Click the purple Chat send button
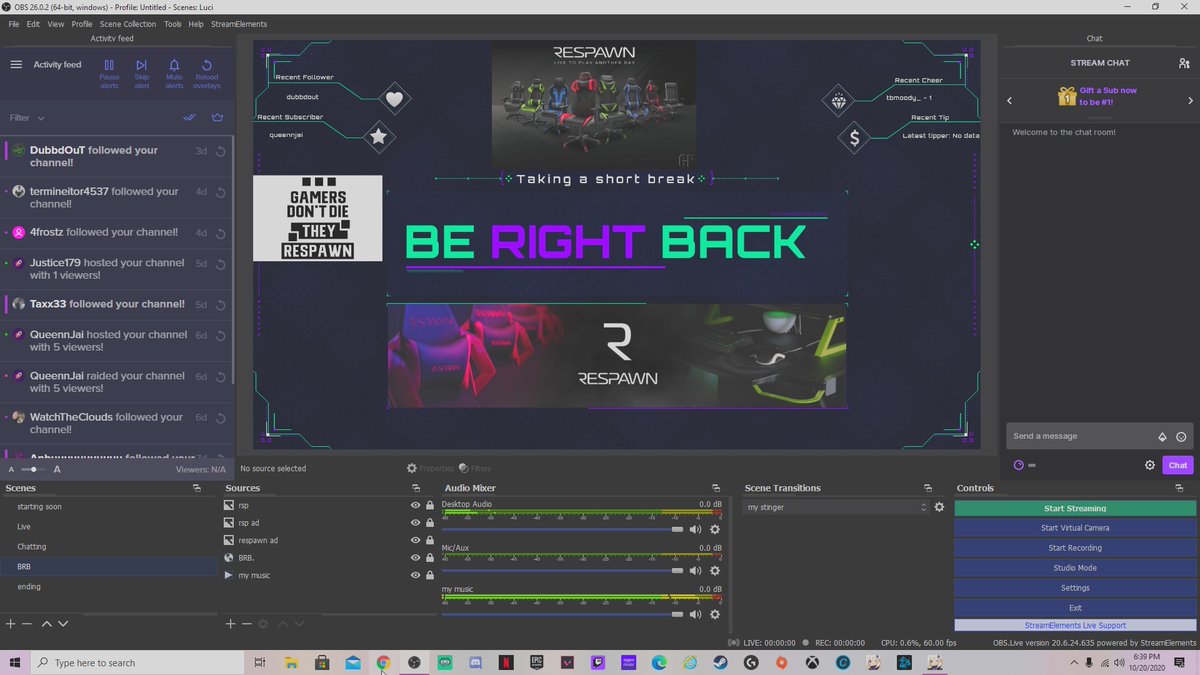This screenshot has height=675, width=1200. pyautogui.click(x=1178, y=465)
